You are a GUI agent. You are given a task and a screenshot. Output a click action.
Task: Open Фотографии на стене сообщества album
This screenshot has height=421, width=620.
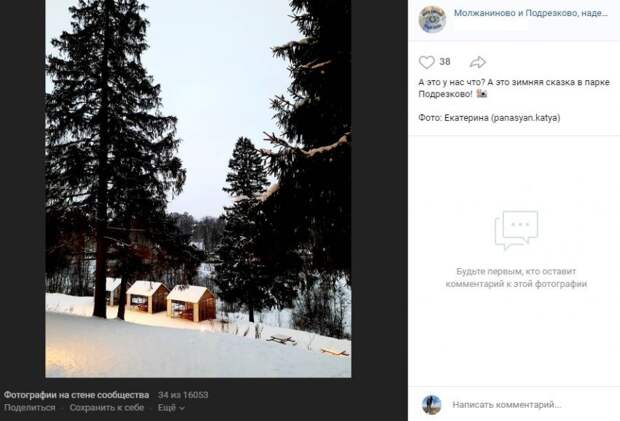coord(77,395)
